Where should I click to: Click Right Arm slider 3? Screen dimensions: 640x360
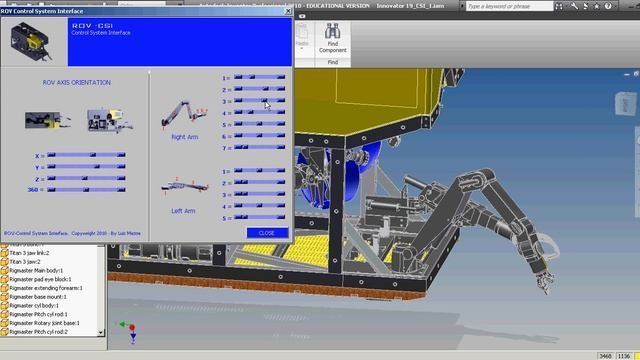[260, 100]
